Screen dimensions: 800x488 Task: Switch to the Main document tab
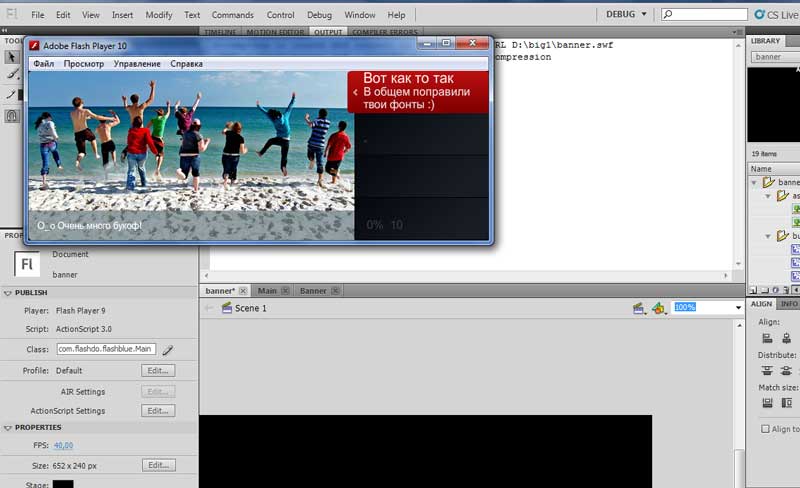click(x=267, y=291)
